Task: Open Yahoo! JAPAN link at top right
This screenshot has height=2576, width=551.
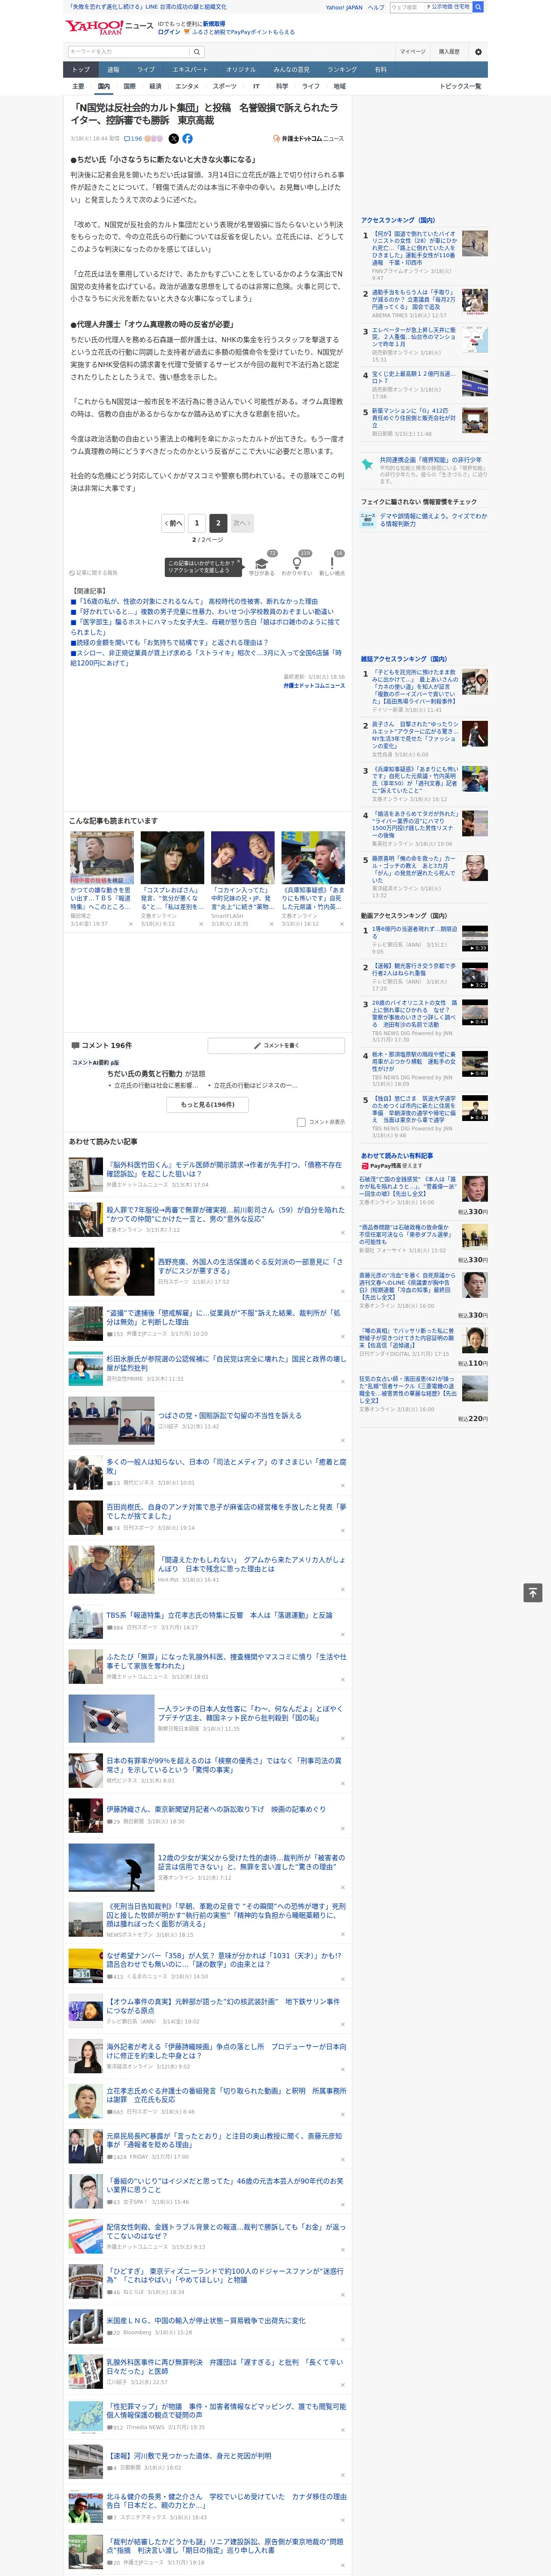Action: (344, 7)
